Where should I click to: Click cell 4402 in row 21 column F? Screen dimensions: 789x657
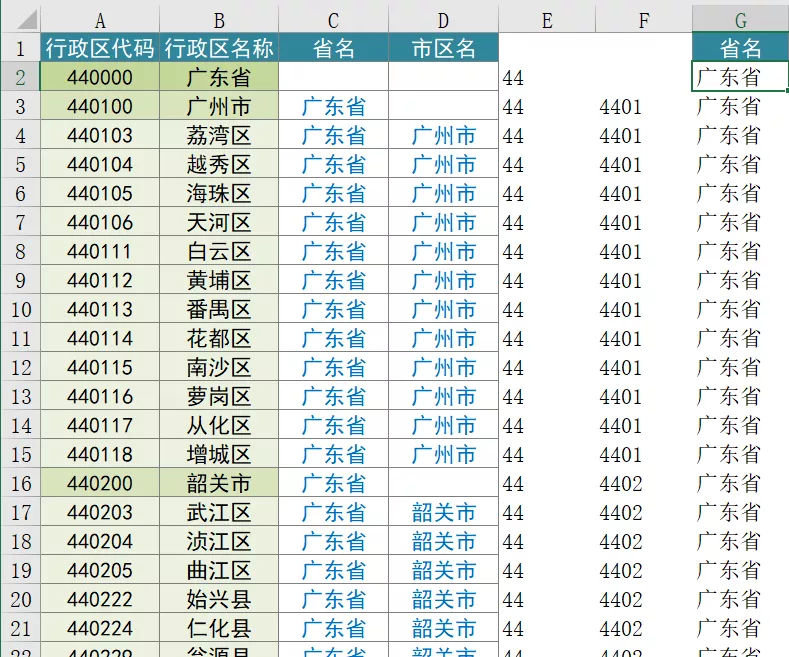click(644, 628)
